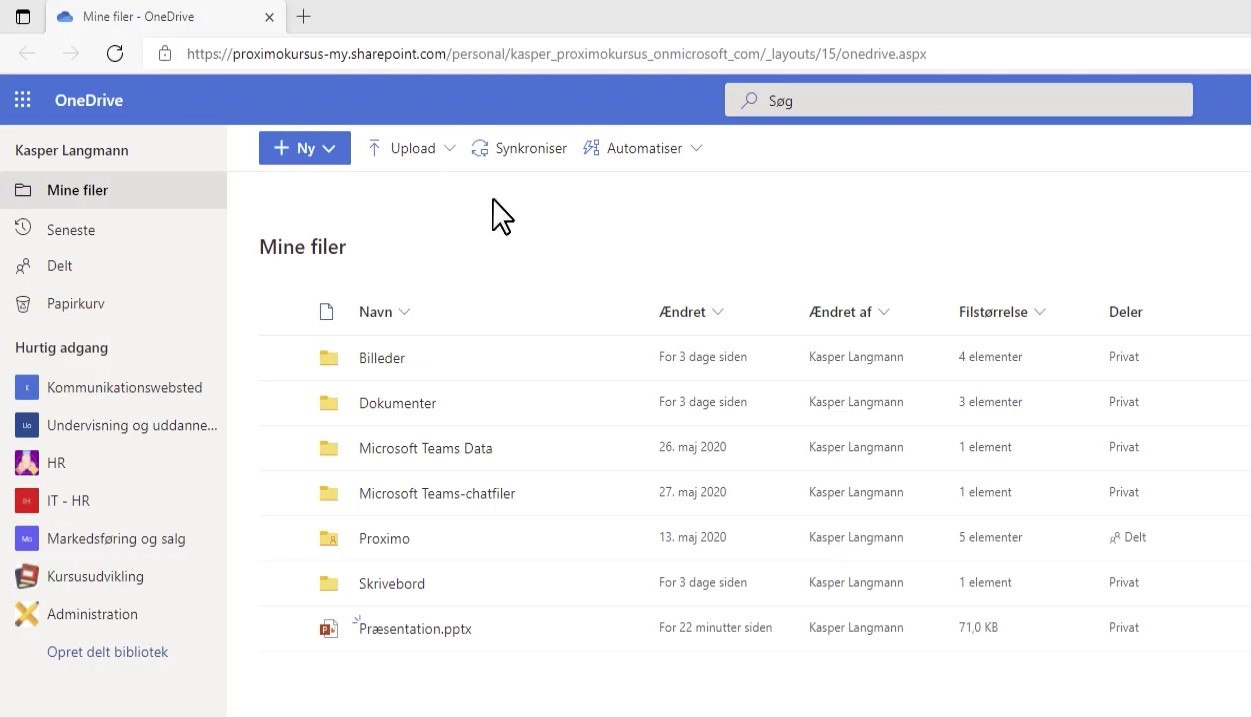The width and height of the screenshot is (1251, 717).
Task: Open the Automatiser dropdown chevron
Action: pyautogui.click(x=696, y=148)
